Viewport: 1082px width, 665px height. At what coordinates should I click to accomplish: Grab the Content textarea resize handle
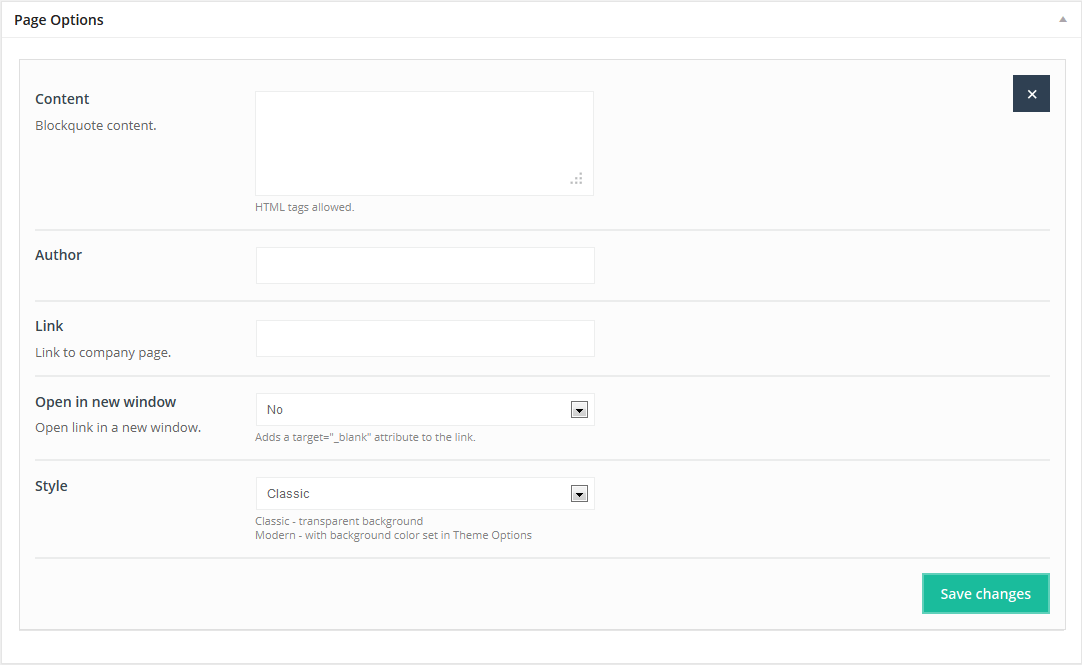[x=577, y=179]
